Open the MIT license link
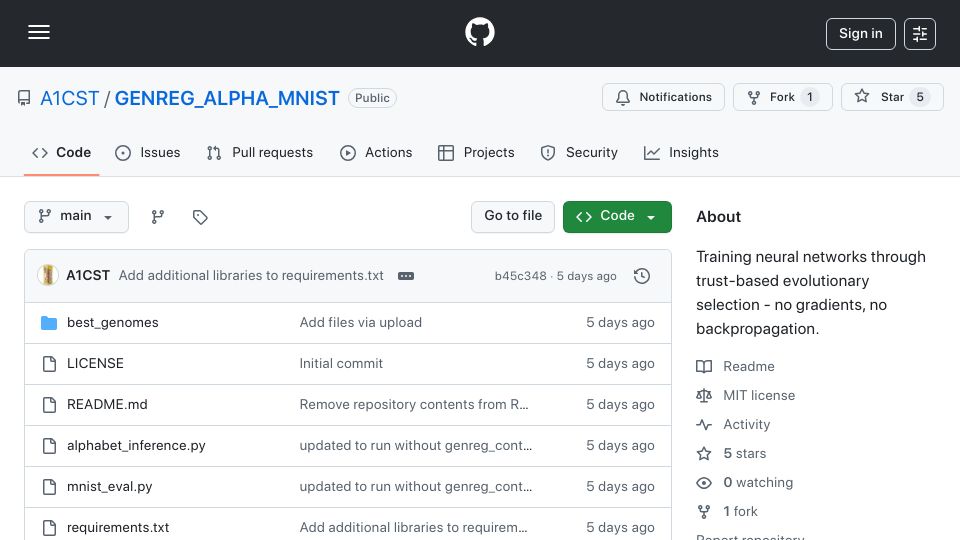 click(x=759, y=396)
